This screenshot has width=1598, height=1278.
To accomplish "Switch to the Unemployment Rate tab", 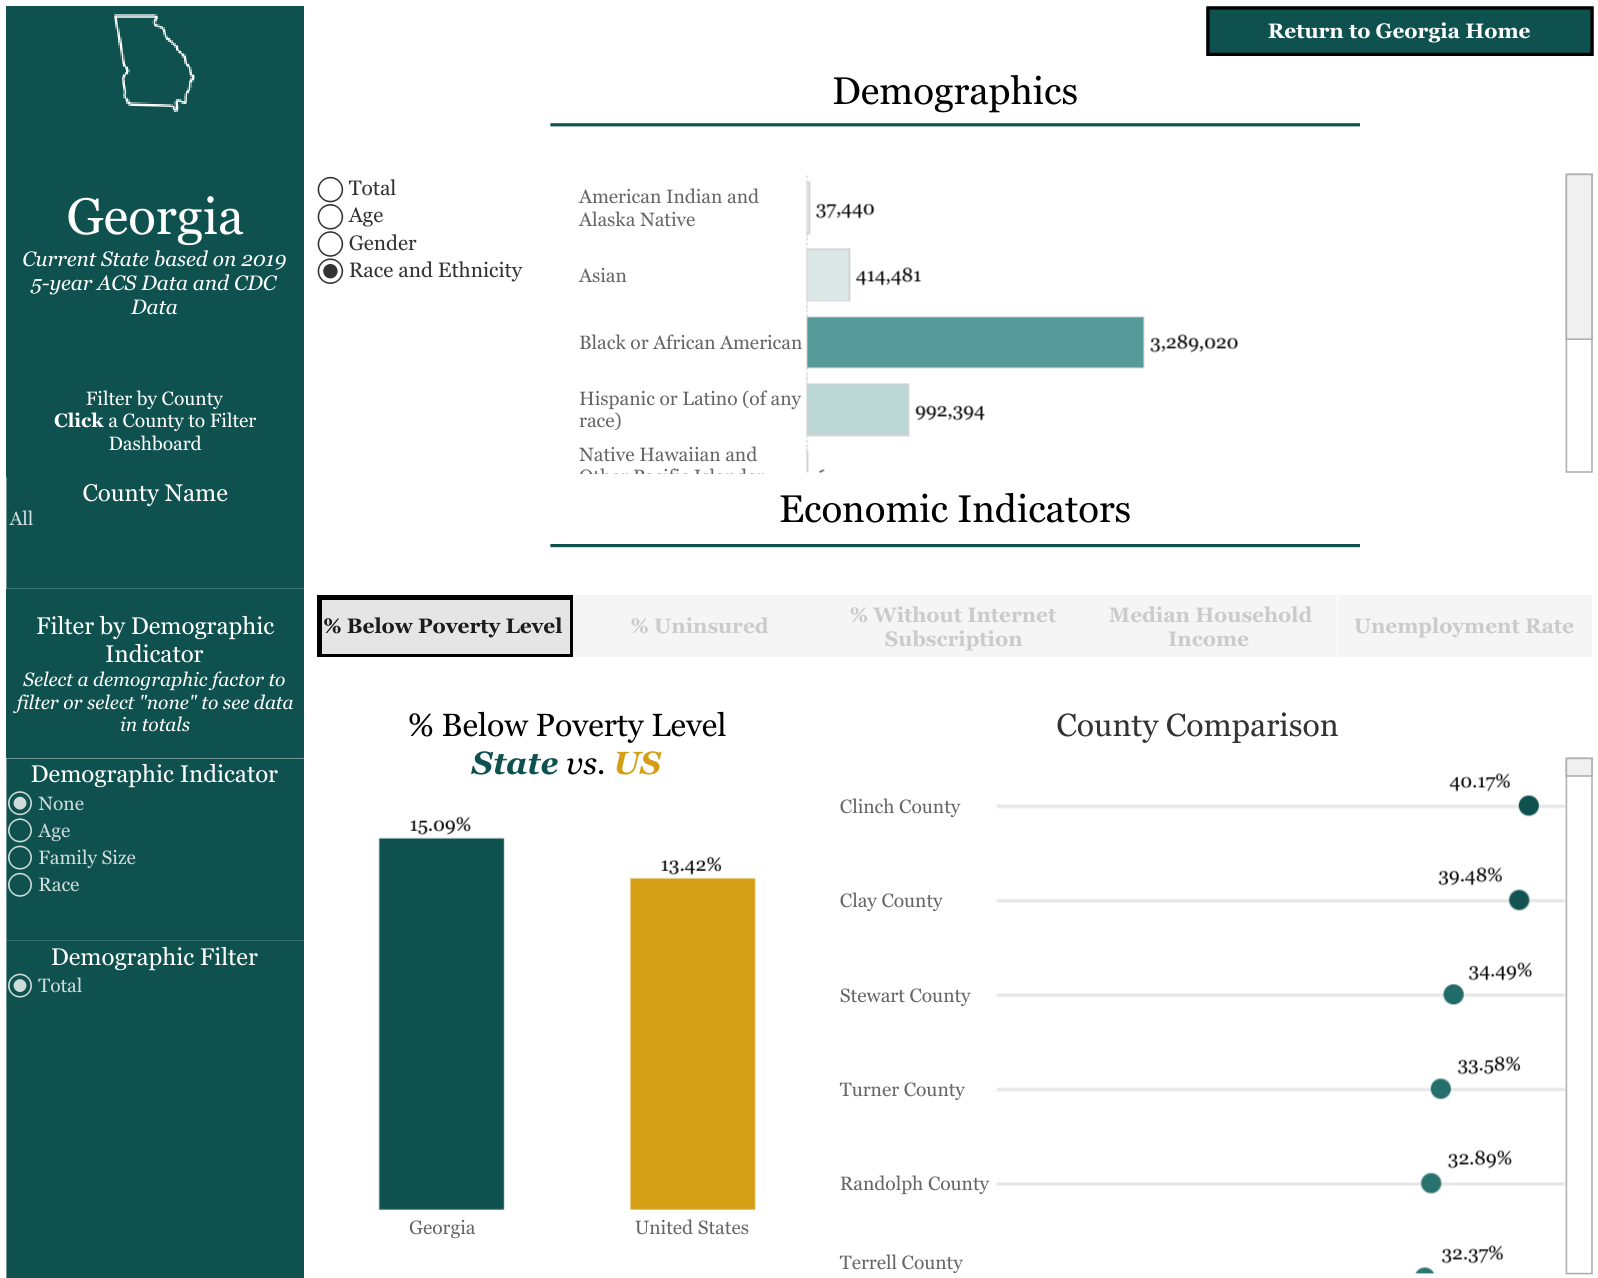I will coord(1463,626).
